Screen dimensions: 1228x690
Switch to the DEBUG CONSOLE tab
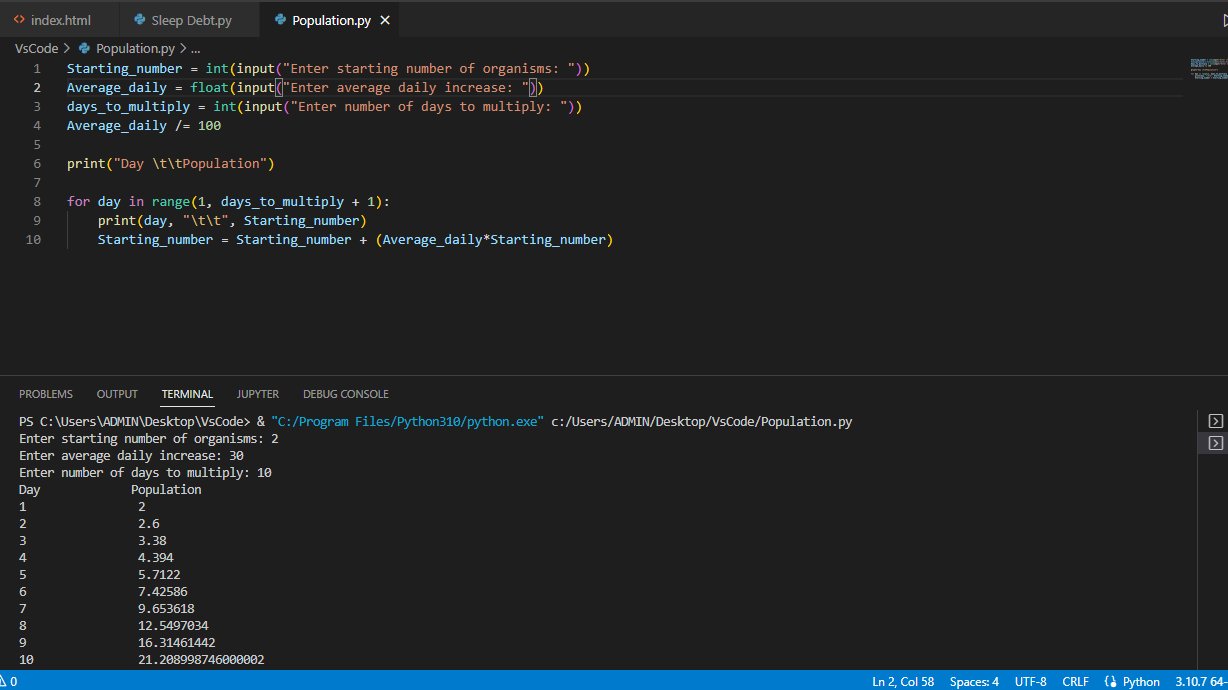(345, 394)
